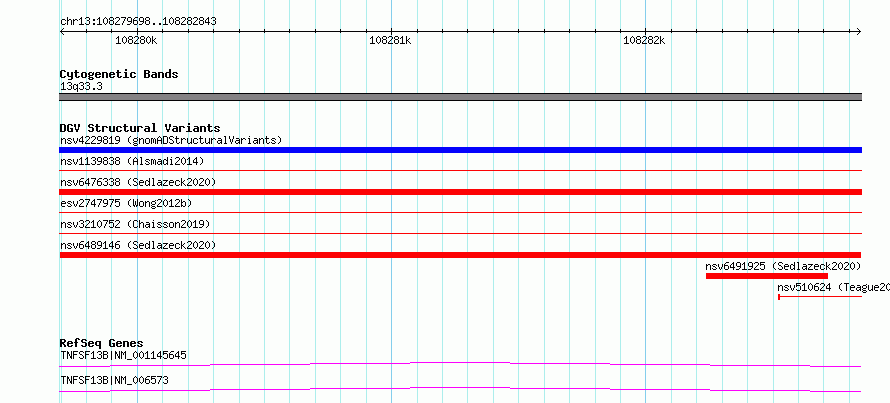This screenshot has width=890, height=403.
Task: Click the 108282k ruler position label
Action: 644,41
